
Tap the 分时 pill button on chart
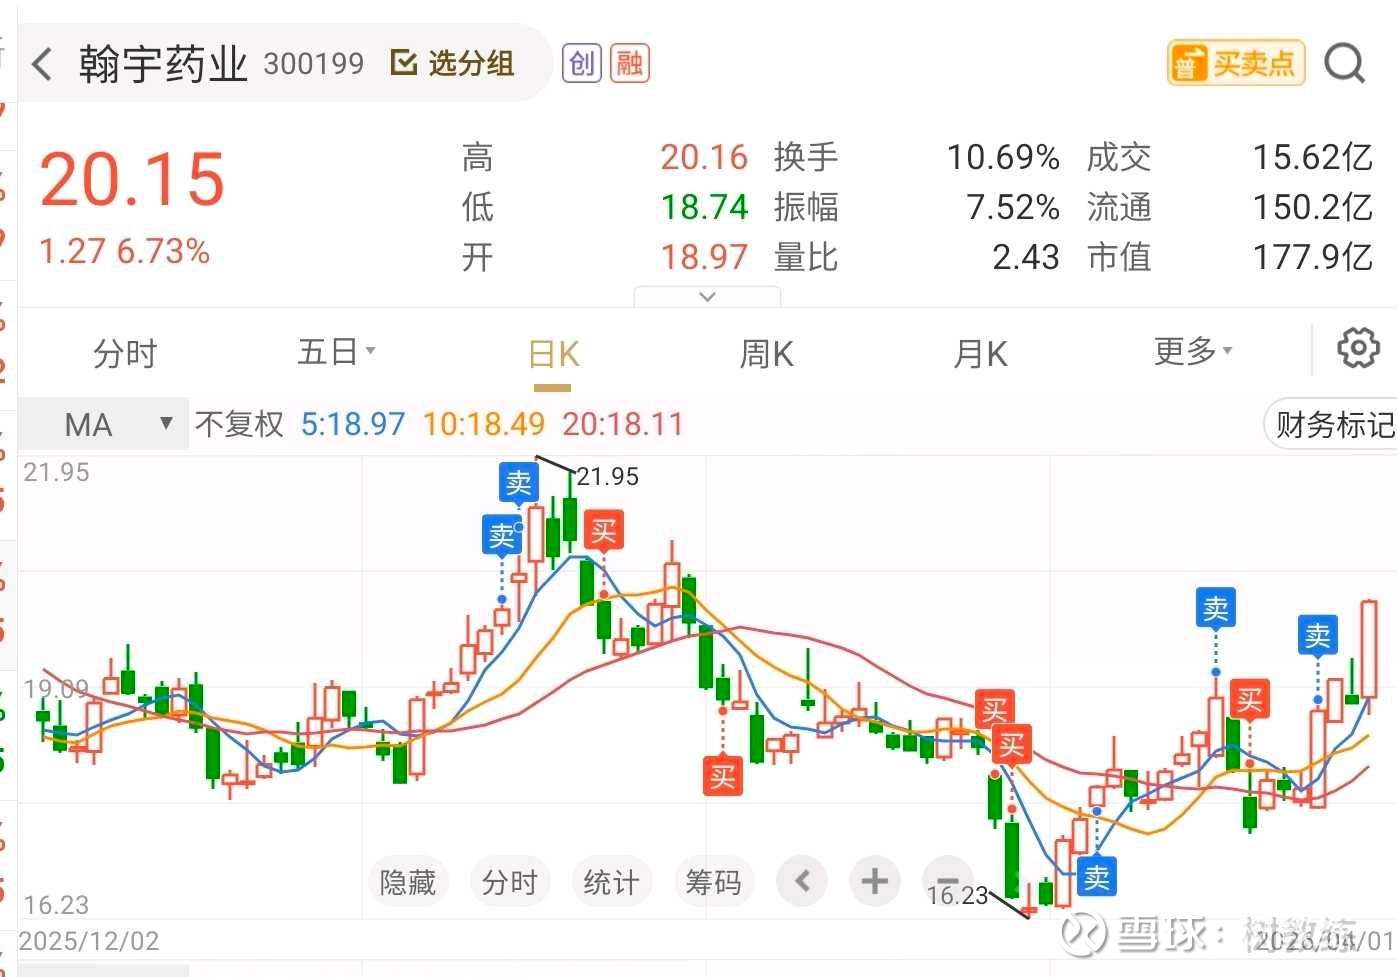pyautogui.click(x=510, y=882)
